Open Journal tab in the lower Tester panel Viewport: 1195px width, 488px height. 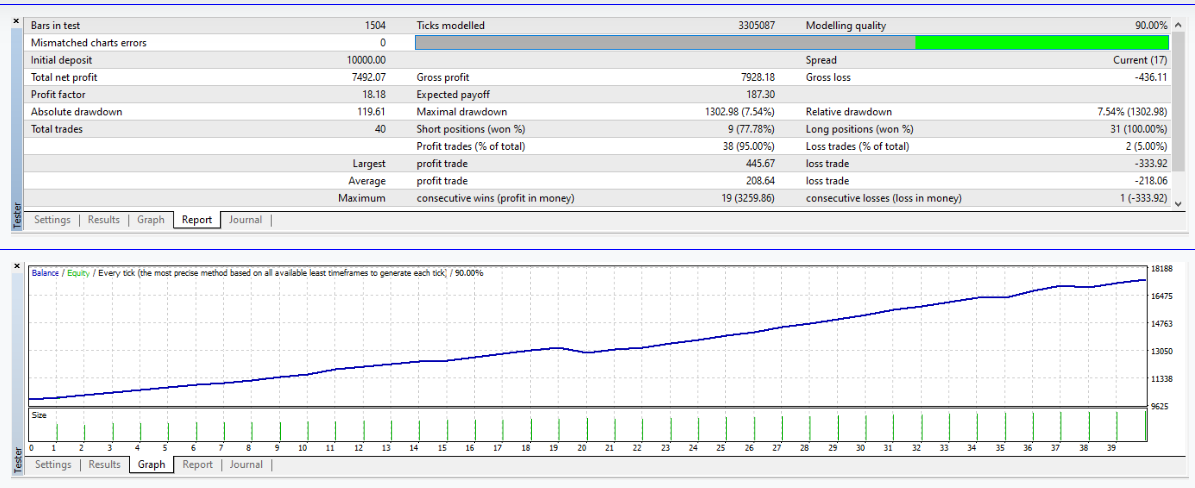point(246,465)
